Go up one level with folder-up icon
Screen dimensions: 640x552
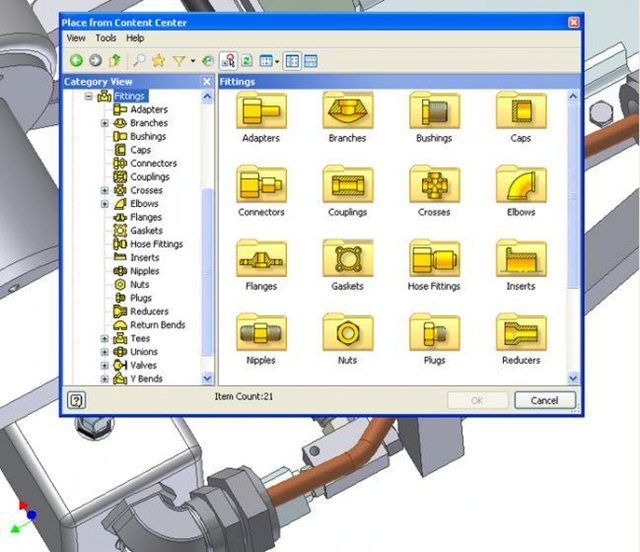[115, 61]
